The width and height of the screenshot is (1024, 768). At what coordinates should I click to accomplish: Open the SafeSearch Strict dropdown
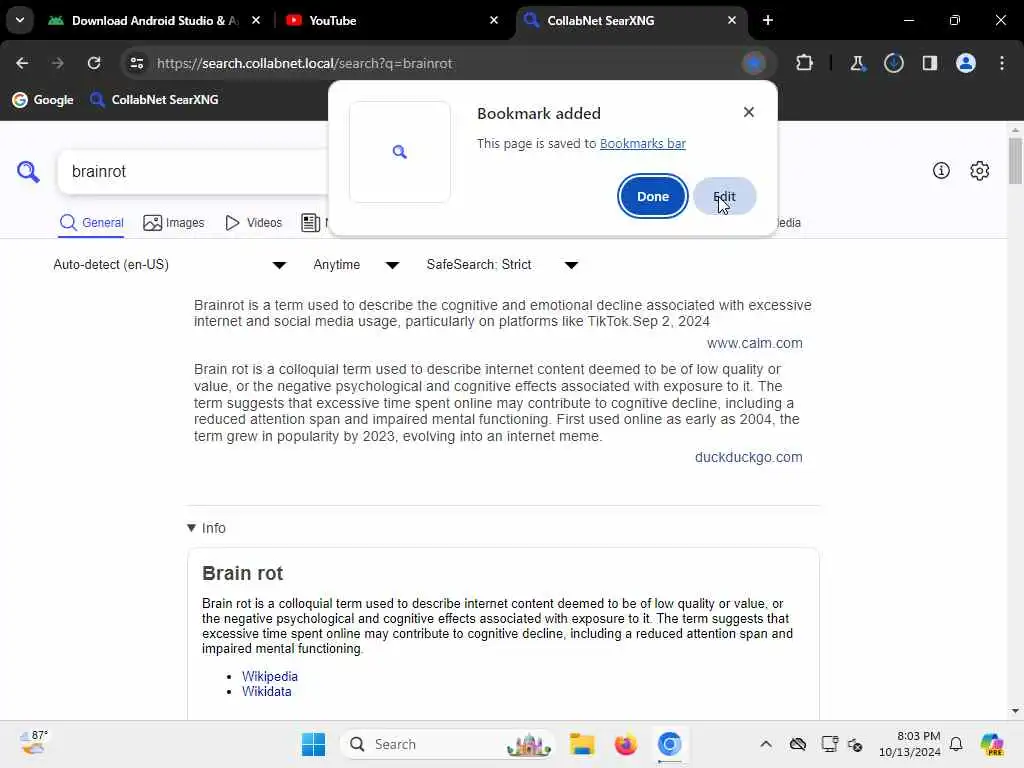click(x=503, y=264)
